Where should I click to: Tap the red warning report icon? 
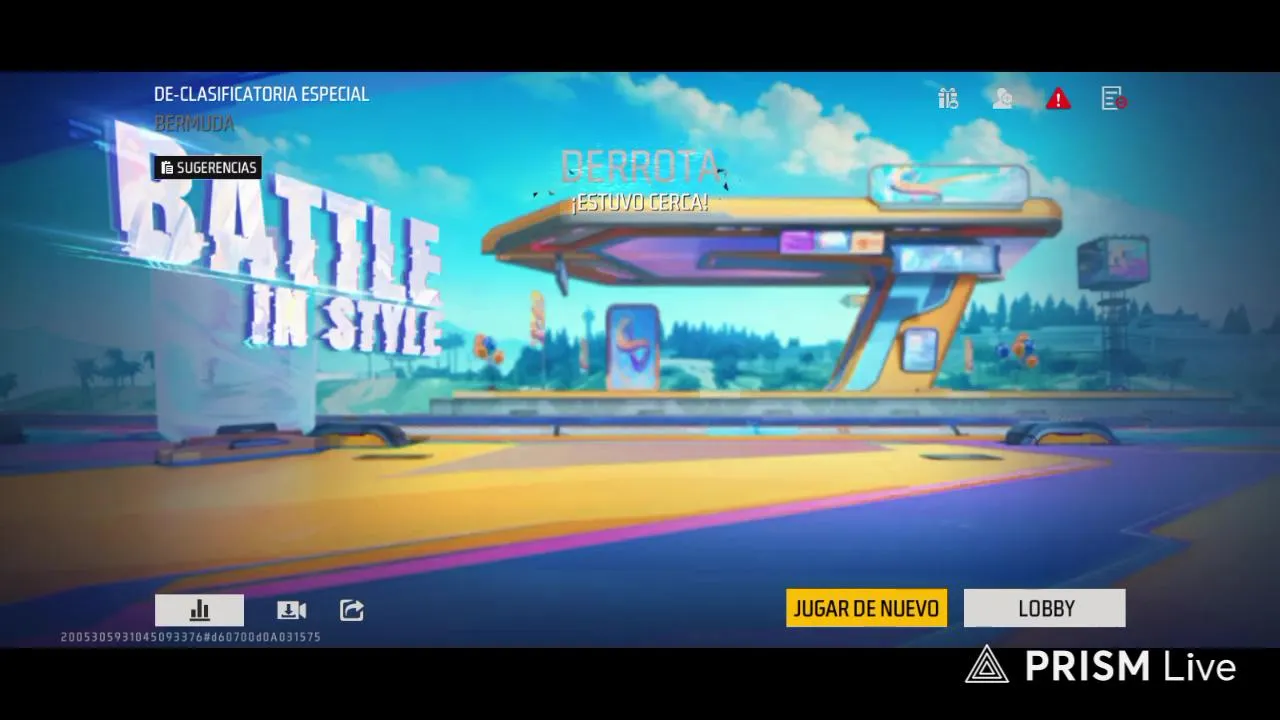(1058, 98)
